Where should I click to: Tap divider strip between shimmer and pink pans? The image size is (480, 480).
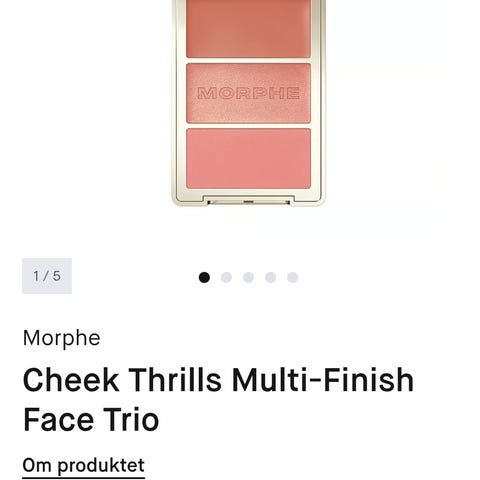click(248, 126)
